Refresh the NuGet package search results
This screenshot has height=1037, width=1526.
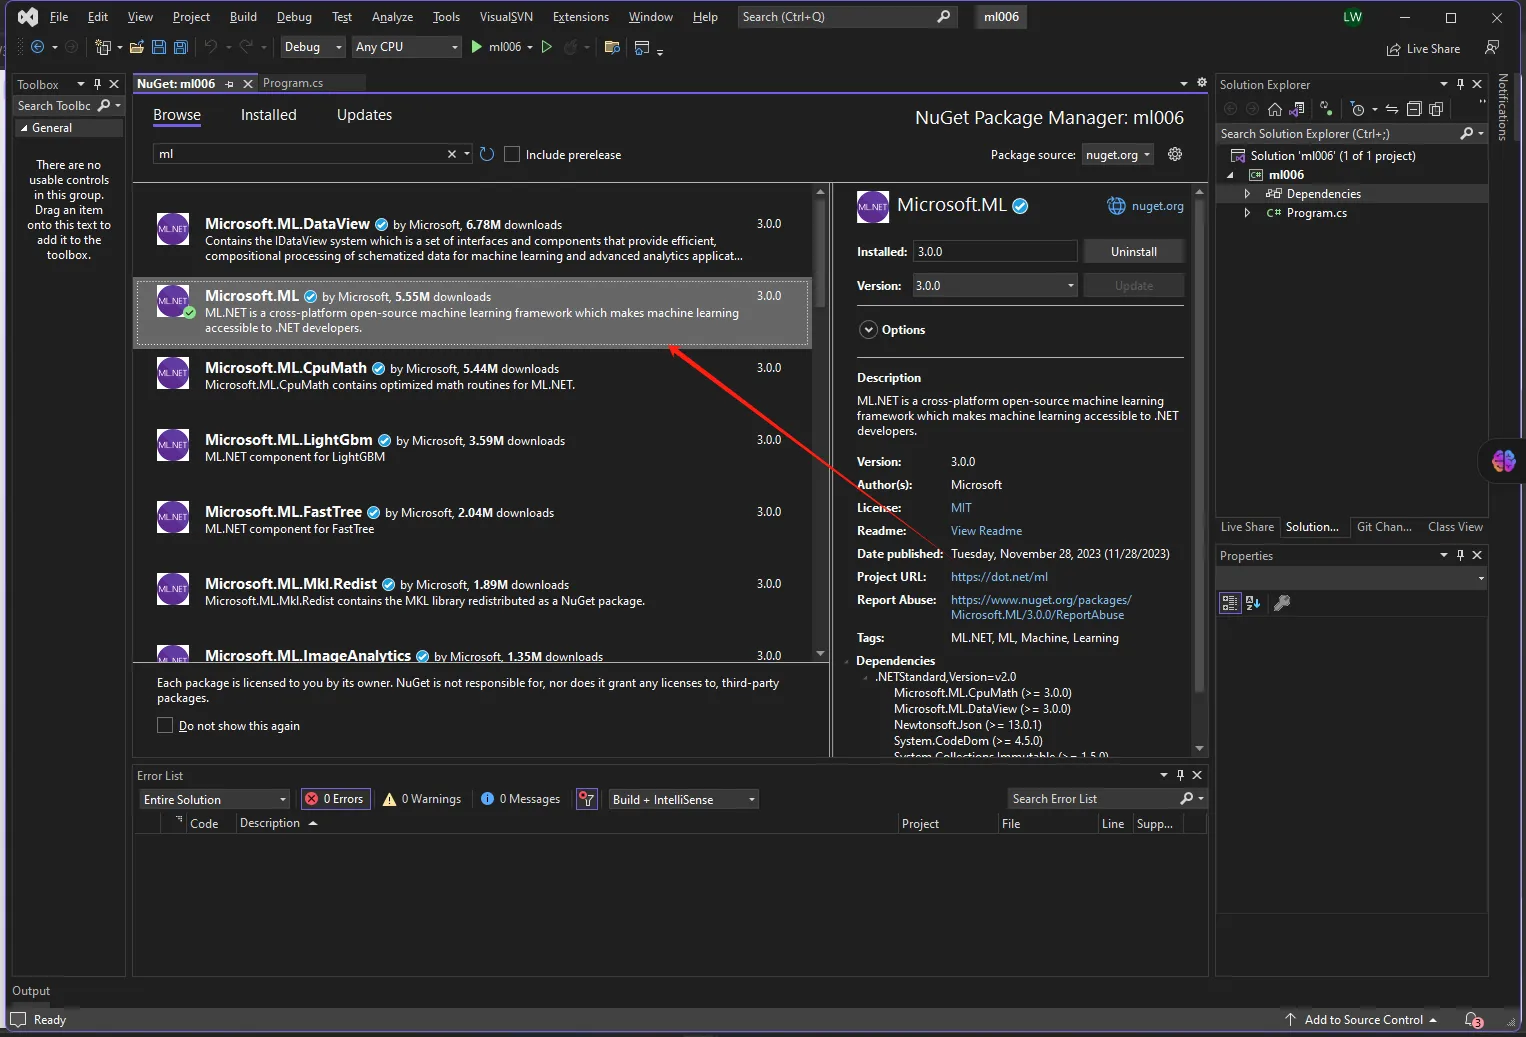[x=487, y=154]
